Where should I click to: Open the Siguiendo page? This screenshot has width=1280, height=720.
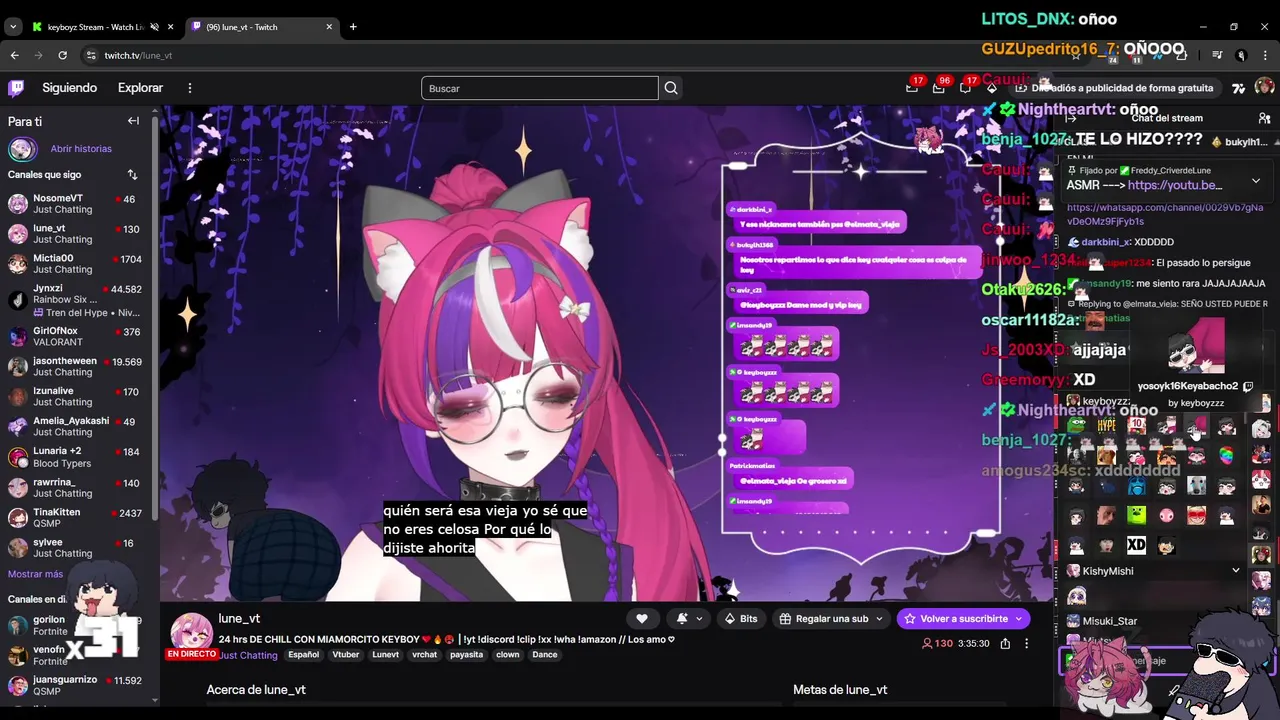pyautogui.click(x=70, y=88)
